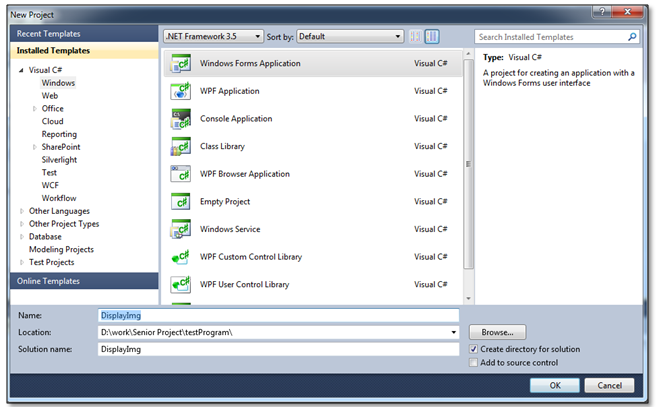Select the "WPF Application" template name

pyautogui.click(x=230, y=91)
